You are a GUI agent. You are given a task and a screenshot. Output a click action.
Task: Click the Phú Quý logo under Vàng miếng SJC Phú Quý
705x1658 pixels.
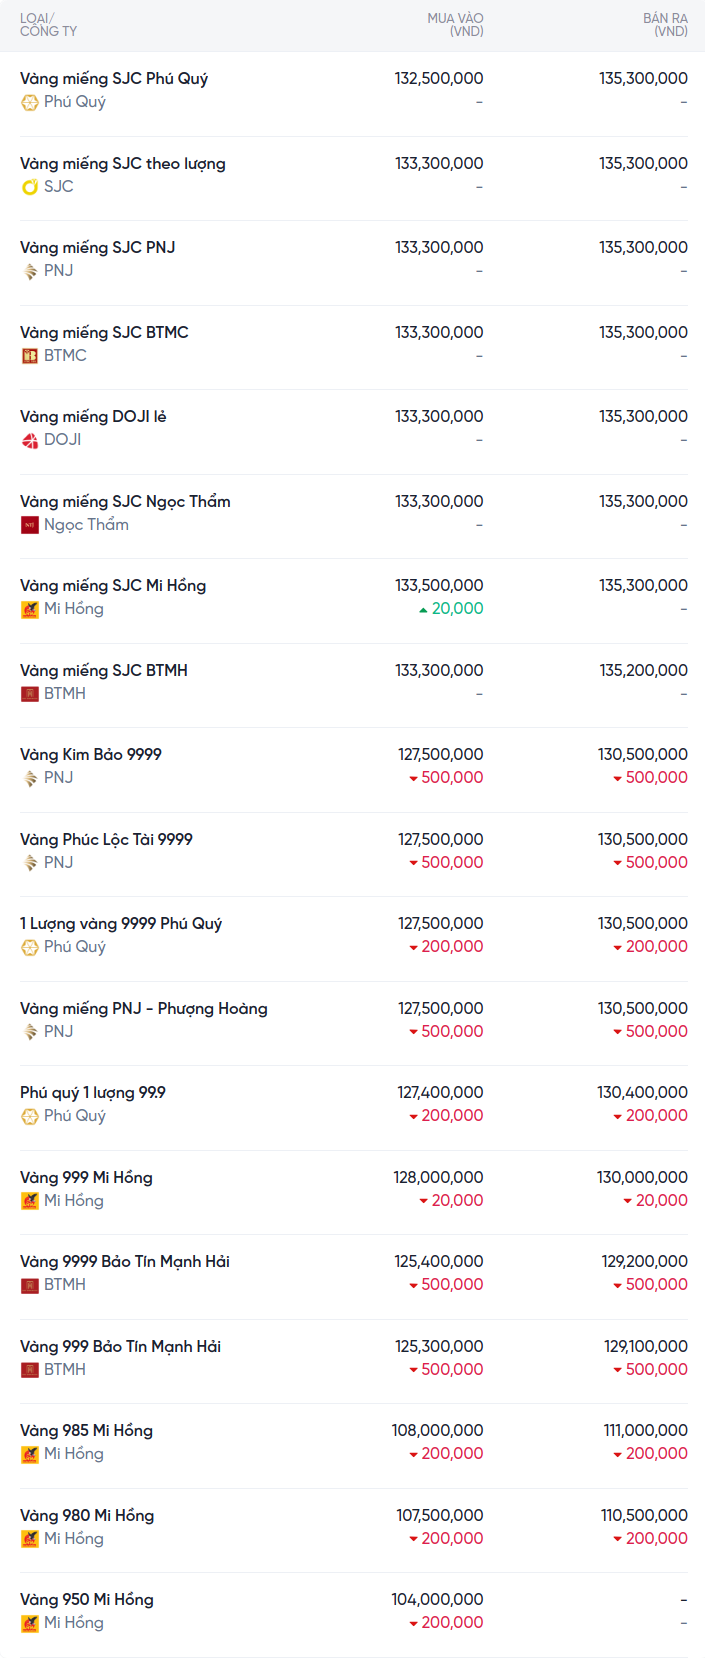(x=30, y=102)
